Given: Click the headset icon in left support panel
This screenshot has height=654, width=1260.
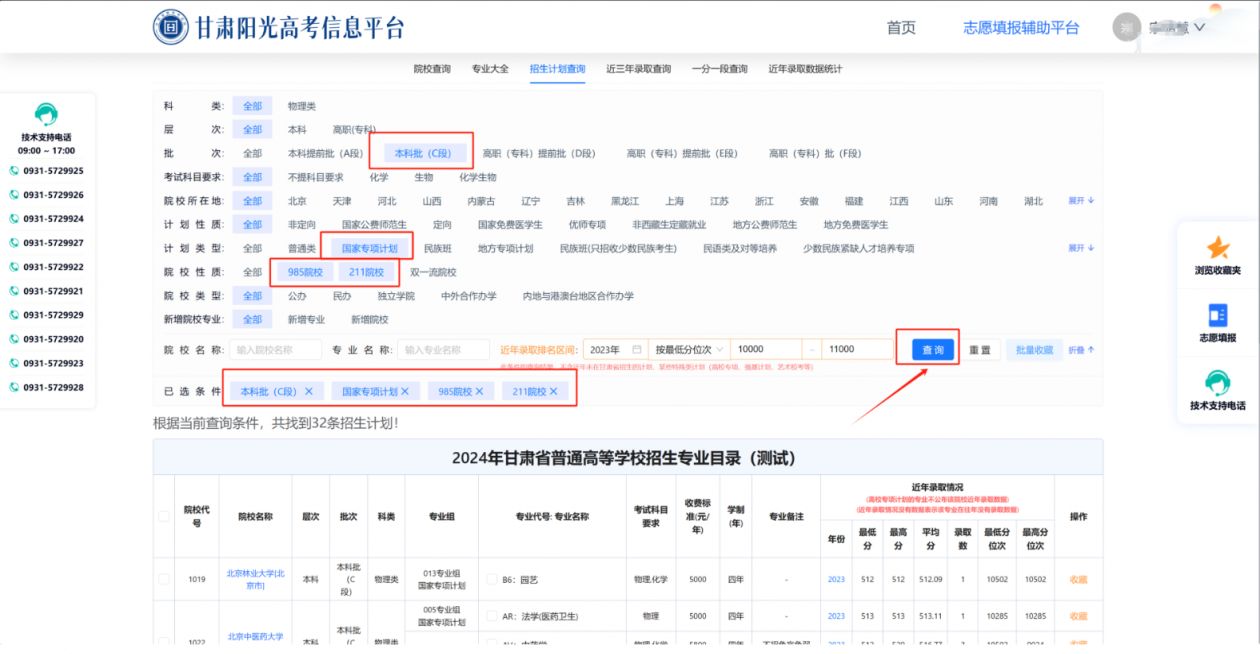Looking at the screenshot, I should coord(46,114).
